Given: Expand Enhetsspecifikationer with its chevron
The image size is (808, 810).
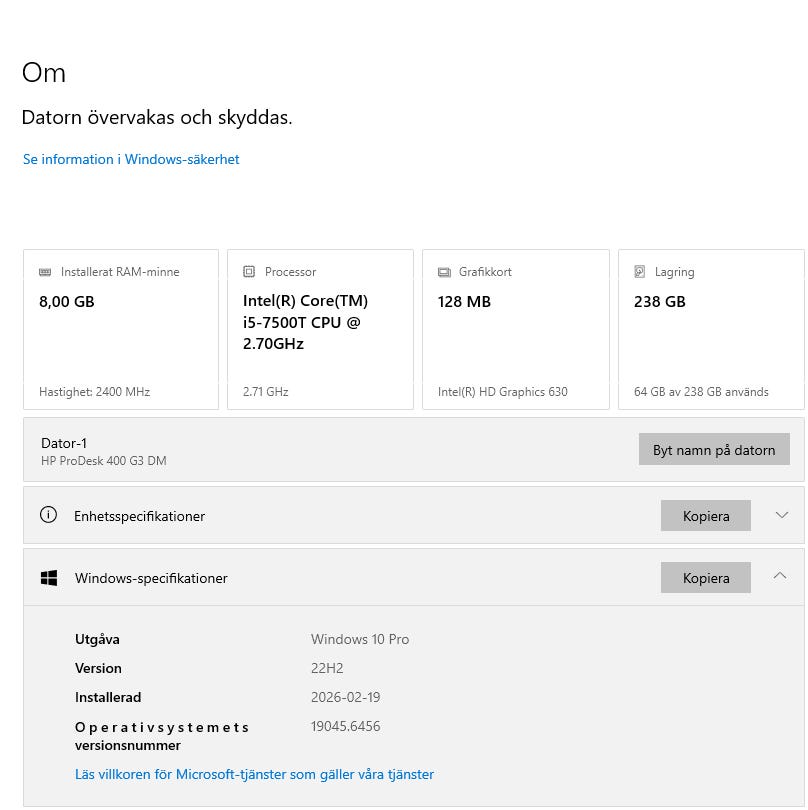Looking at the screenshot, I should tap(782, 516).
